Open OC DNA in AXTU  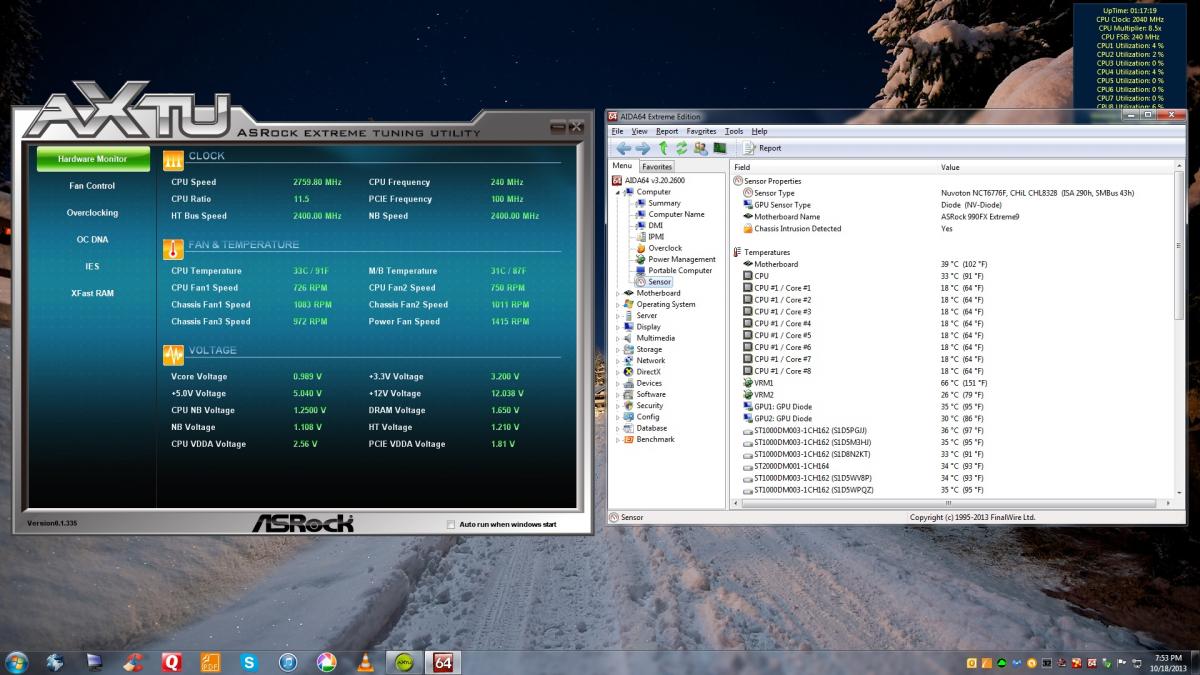(x=93, y=240)
